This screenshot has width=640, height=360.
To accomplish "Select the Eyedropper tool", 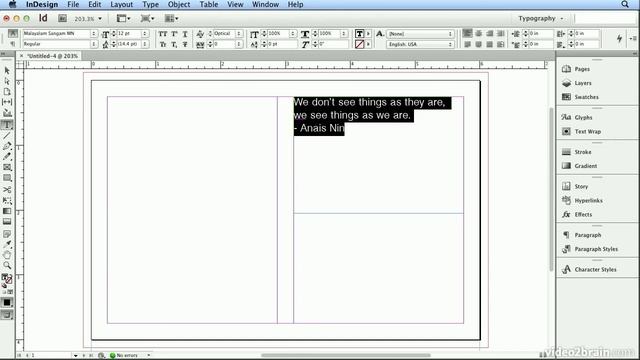I will pos(7,244).
